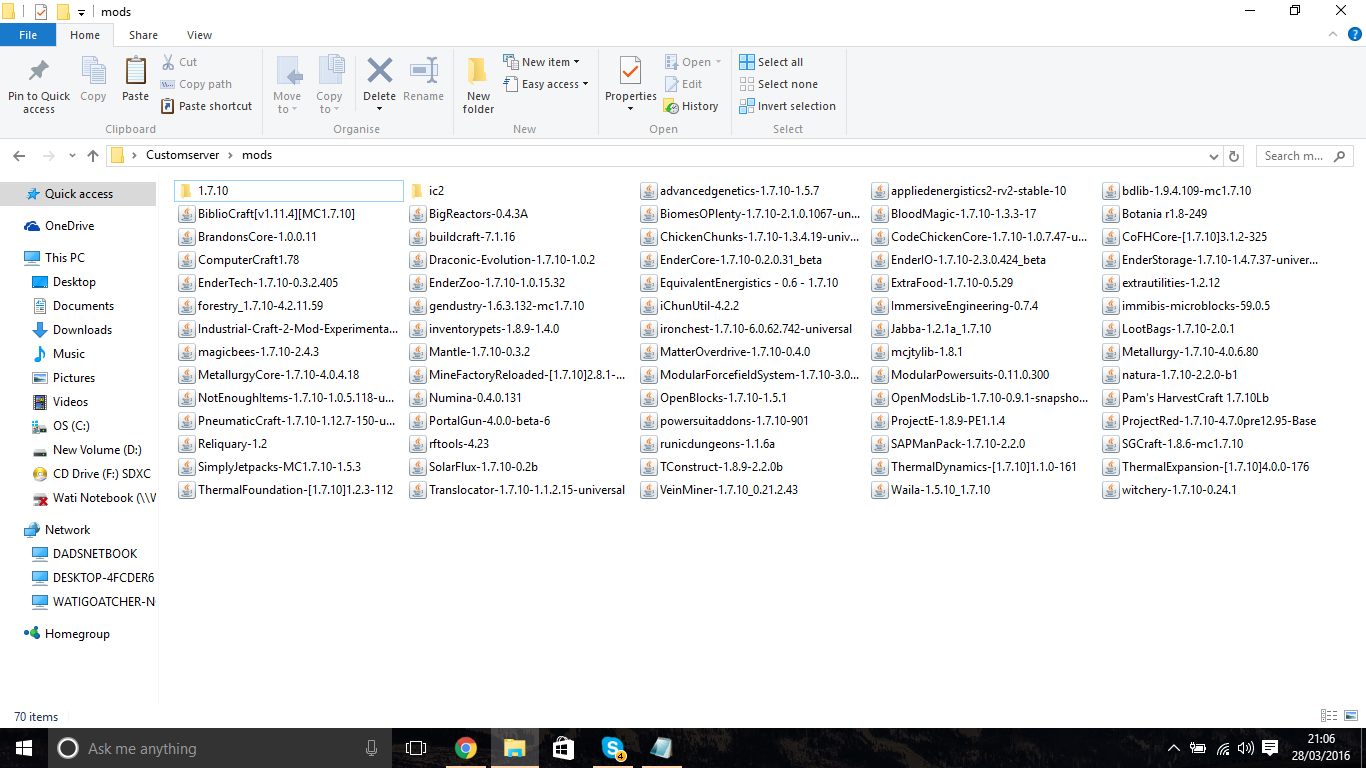
Task: Click the Cortana Ask me anything box
Action: (219, 748)
